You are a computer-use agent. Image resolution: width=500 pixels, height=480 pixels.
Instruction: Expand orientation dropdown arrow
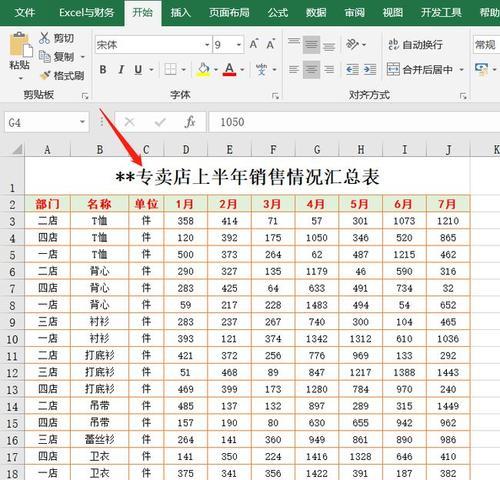click(x=364, y=44)
